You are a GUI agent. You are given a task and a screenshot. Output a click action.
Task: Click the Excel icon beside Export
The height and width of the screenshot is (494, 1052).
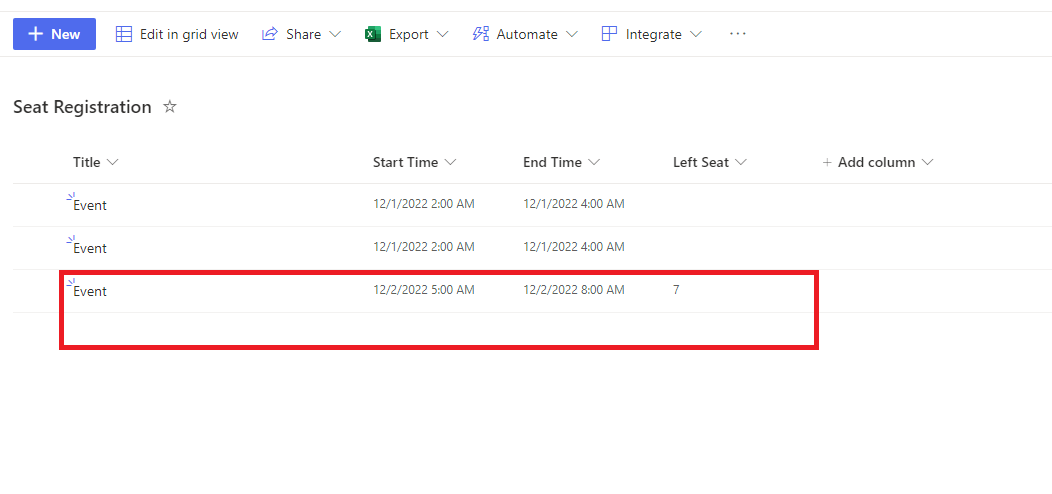[x=373, y=34]
